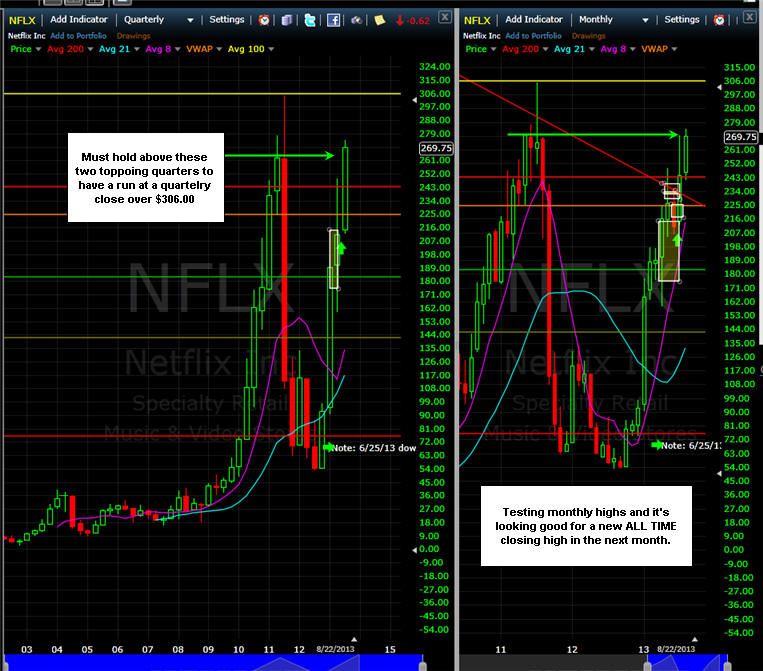Open Drawings link in Quarterly chart

click(x=133, y=36)
